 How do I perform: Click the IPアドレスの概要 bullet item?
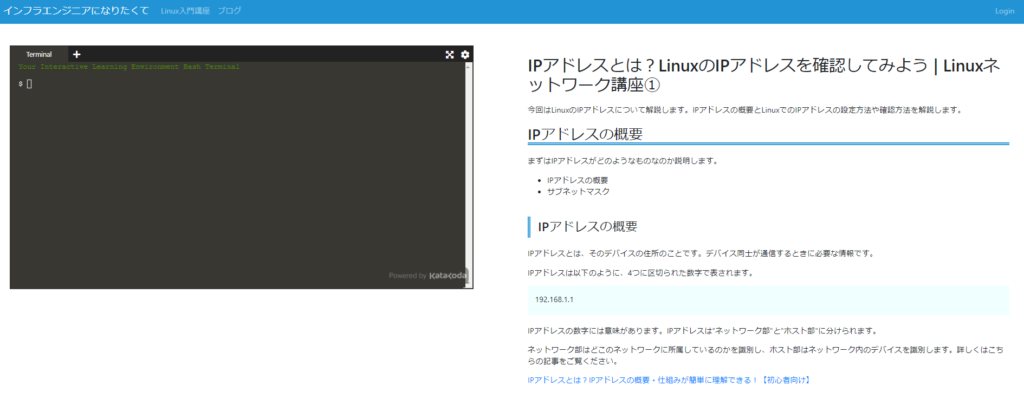578,180
